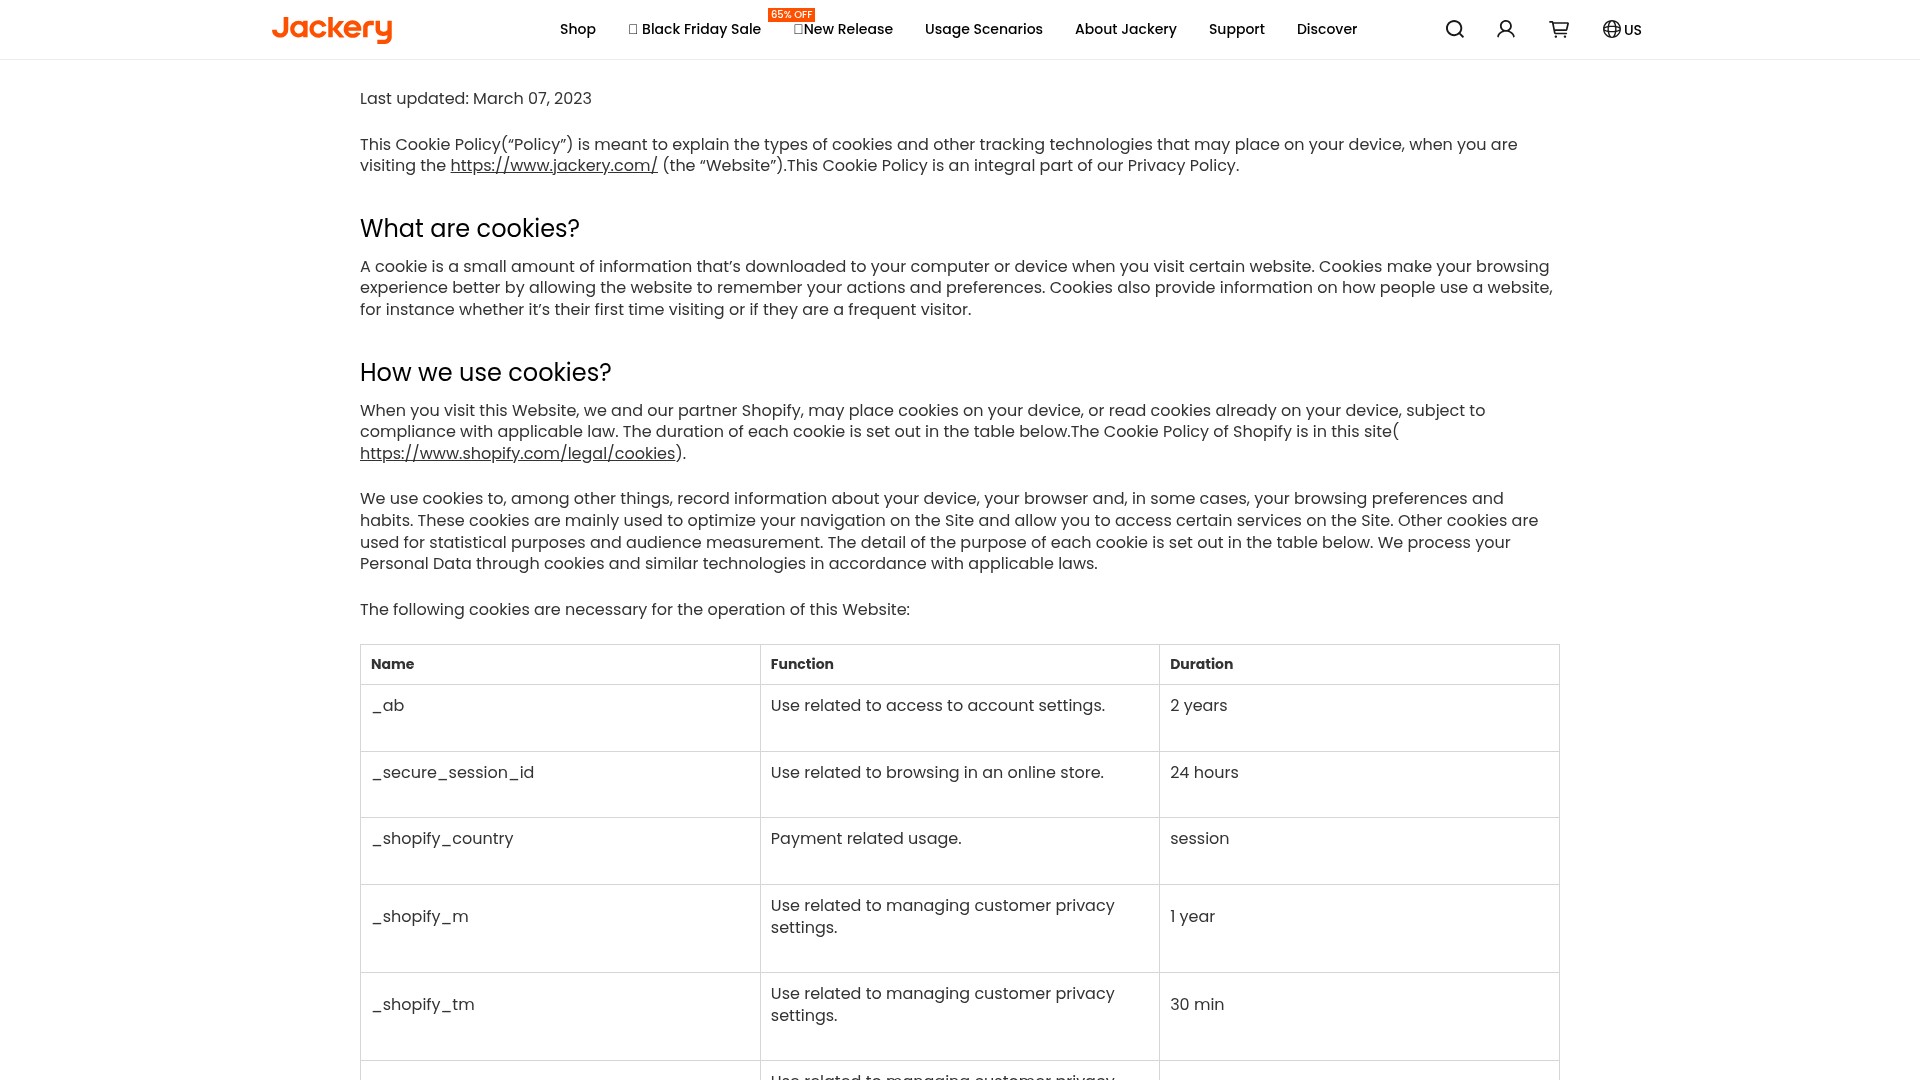Click "Payment related usage." cell
The width and height of the screenshot is (1920, 1080).
[960, 851]
